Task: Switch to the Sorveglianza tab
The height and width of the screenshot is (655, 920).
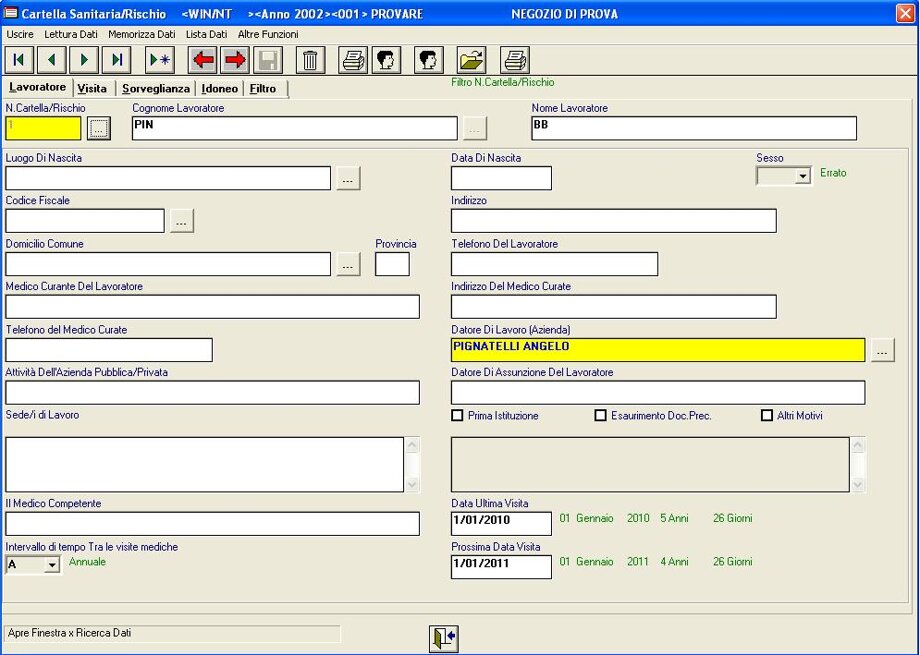Action: [x=155, y=89]
